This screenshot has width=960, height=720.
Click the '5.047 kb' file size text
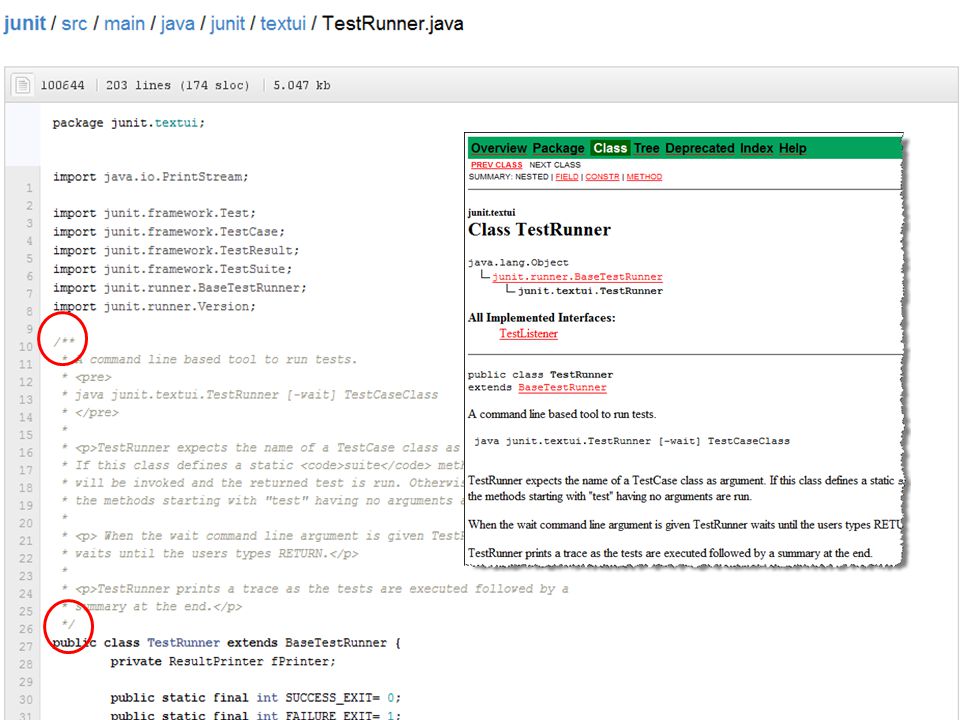pos(302,85)
